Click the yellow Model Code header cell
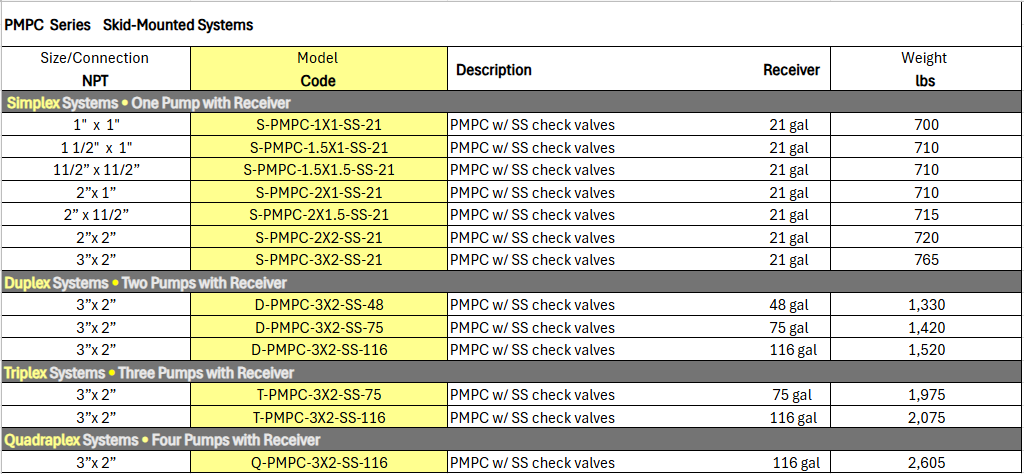The image size is (1024, 474). [319, 69]
